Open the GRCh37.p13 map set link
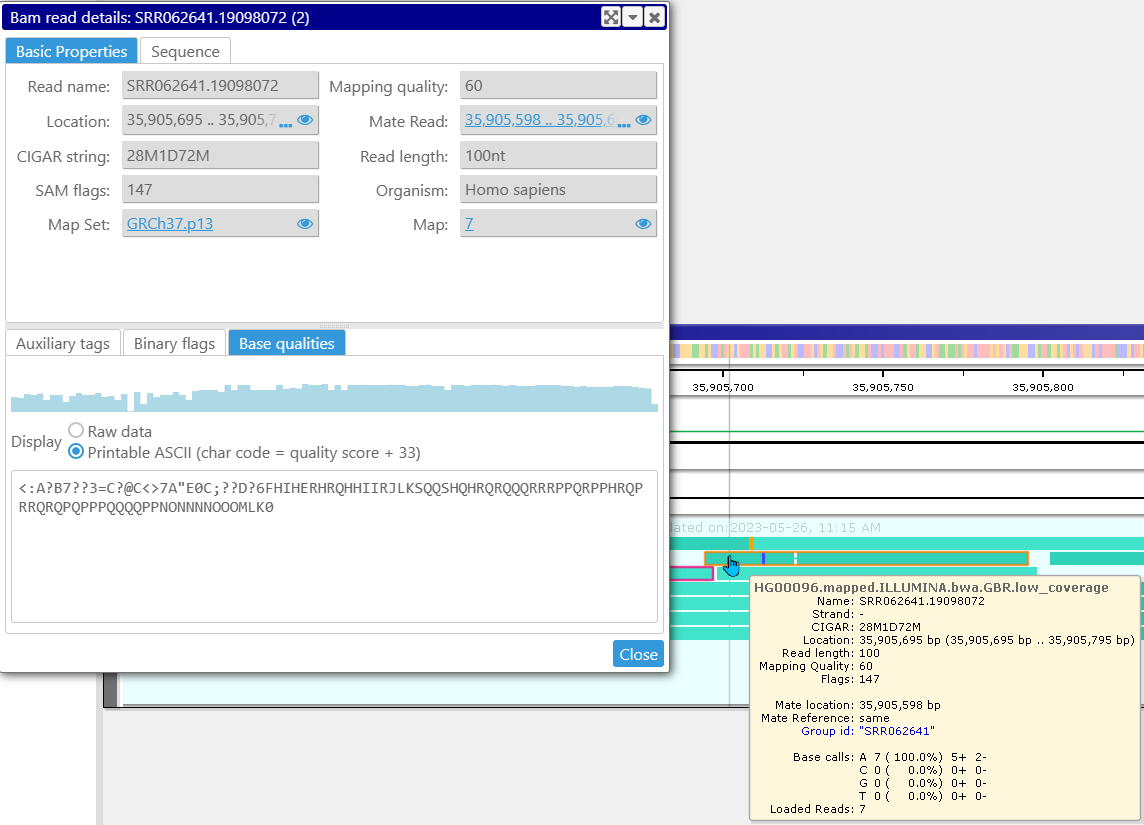This screenshot has width=1144, height=825. click(x=170, y=224)
